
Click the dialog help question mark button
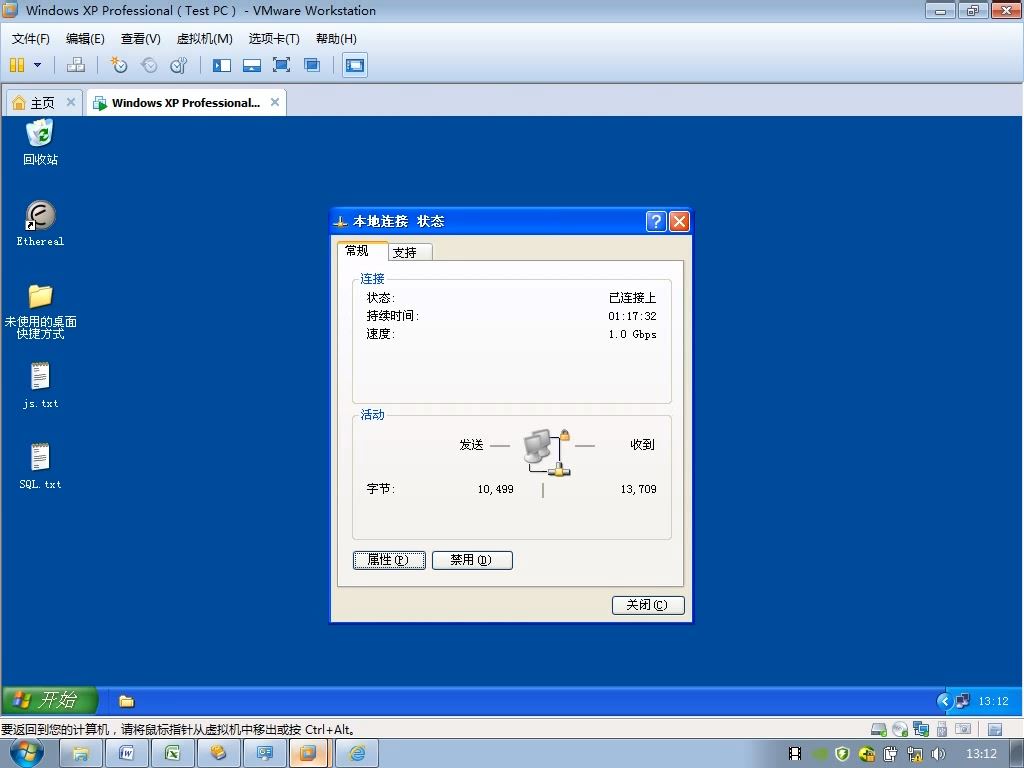[656, 221]
